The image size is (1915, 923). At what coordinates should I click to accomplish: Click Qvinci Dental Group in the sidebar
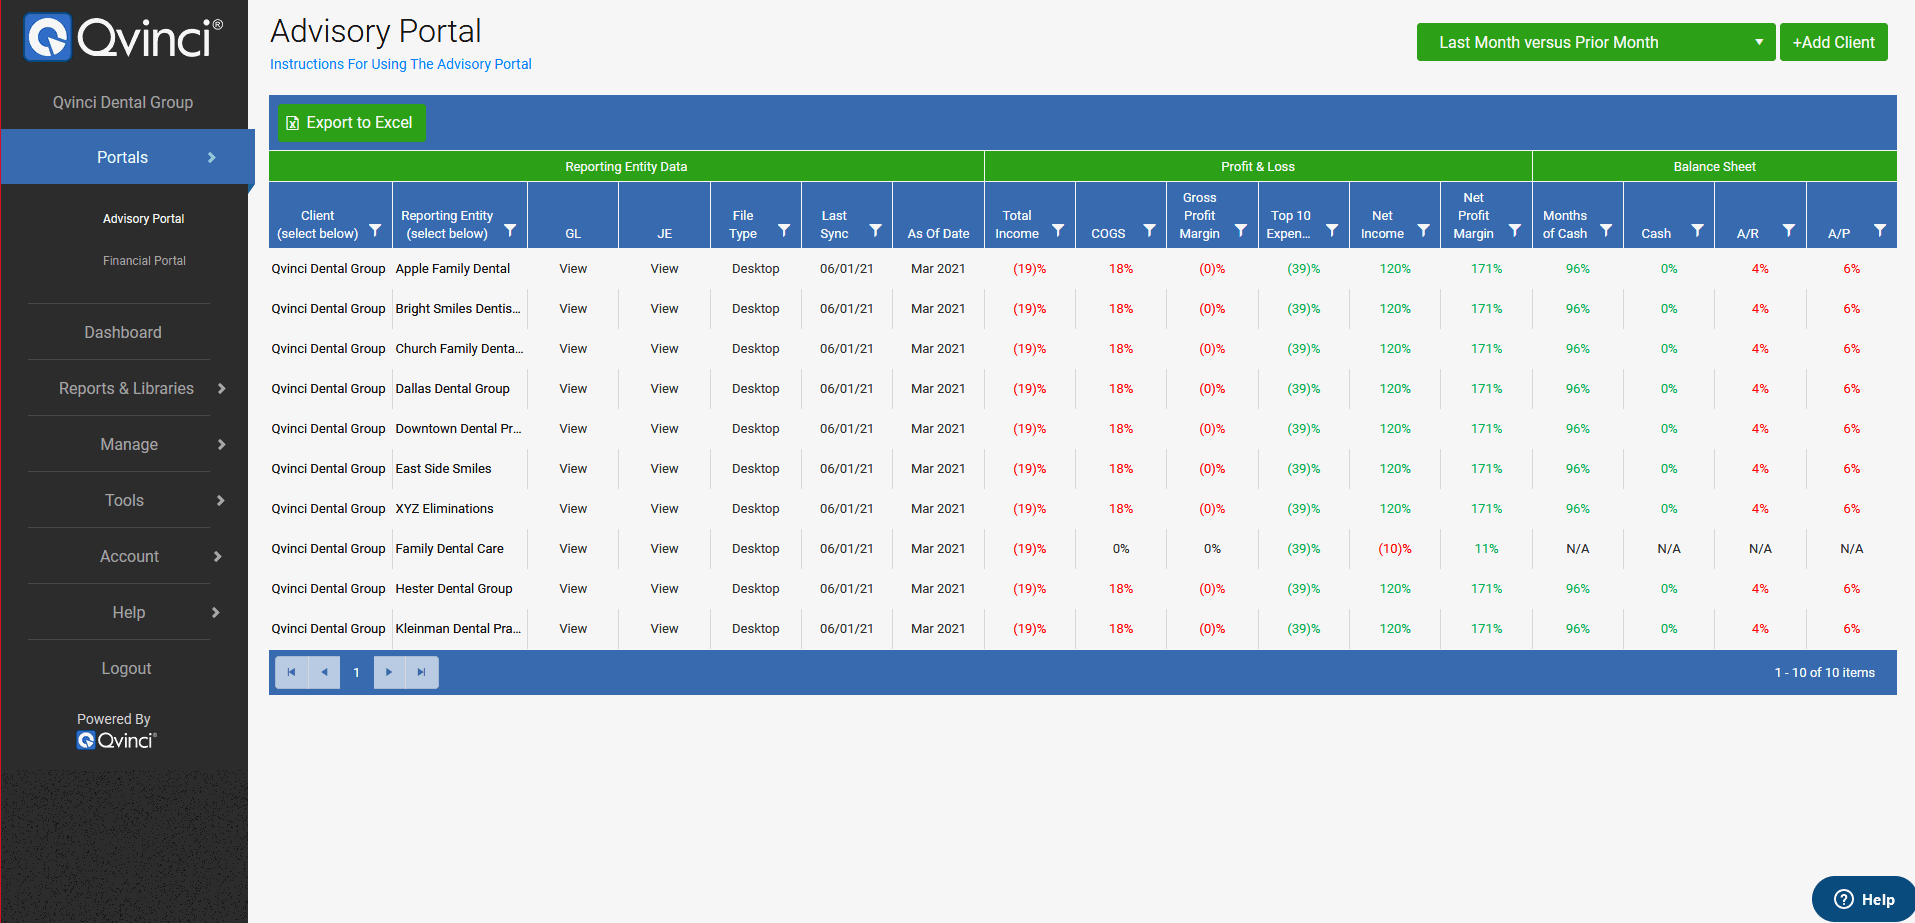(123, 102)
